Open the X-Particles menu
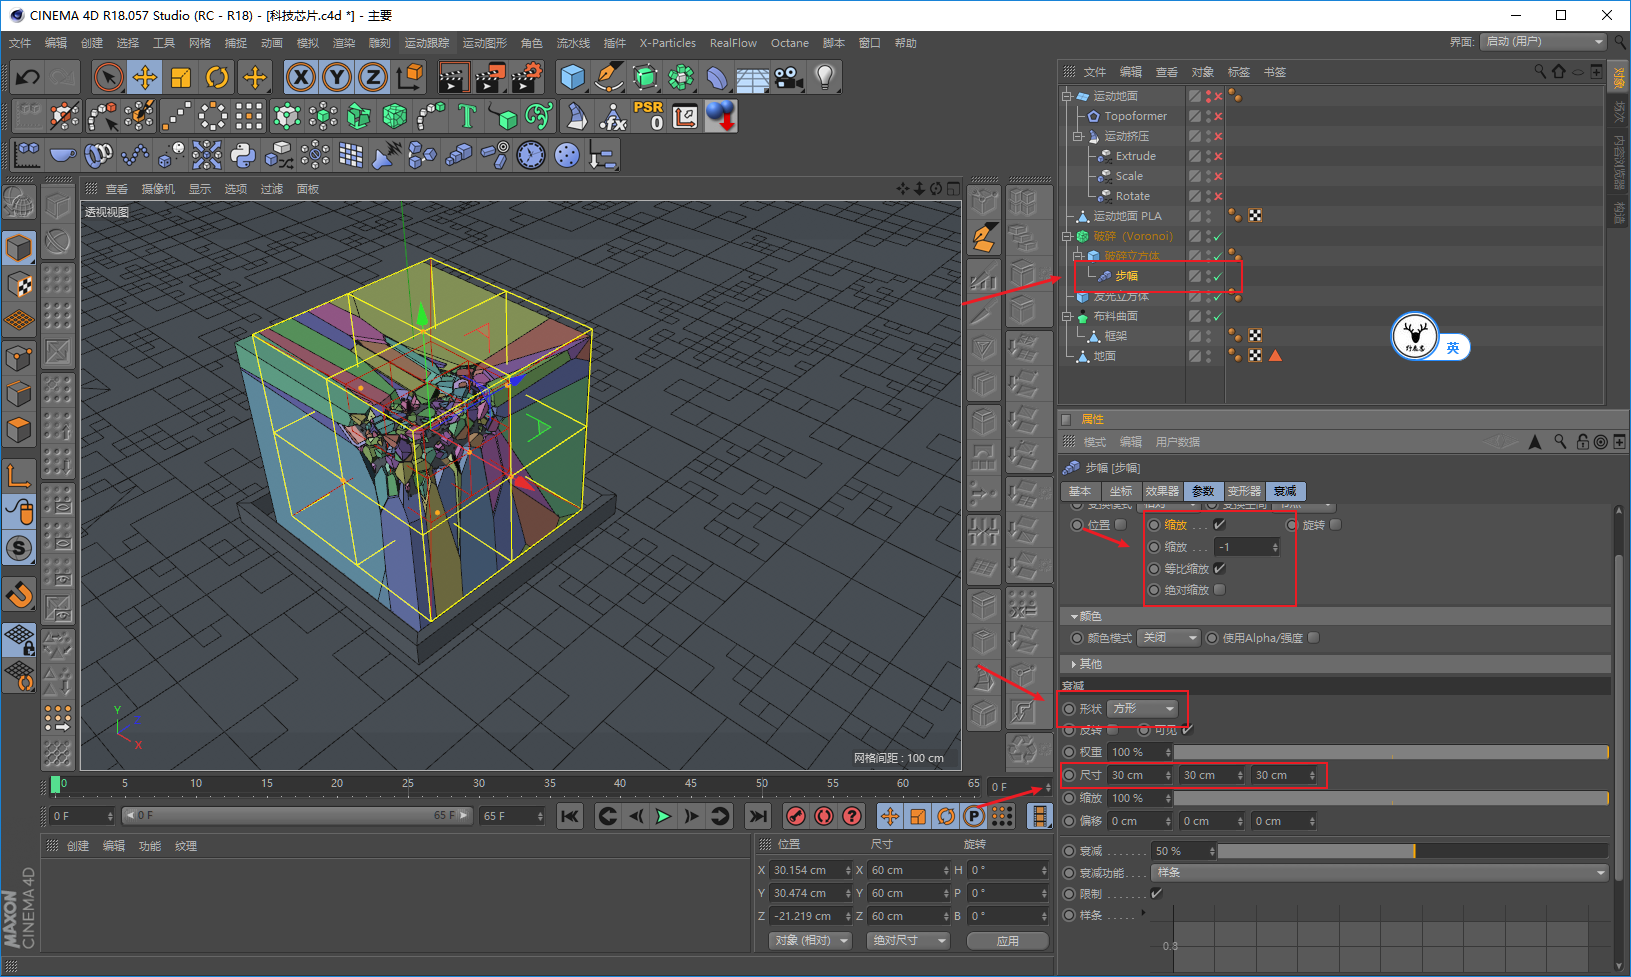 (667, 43)
